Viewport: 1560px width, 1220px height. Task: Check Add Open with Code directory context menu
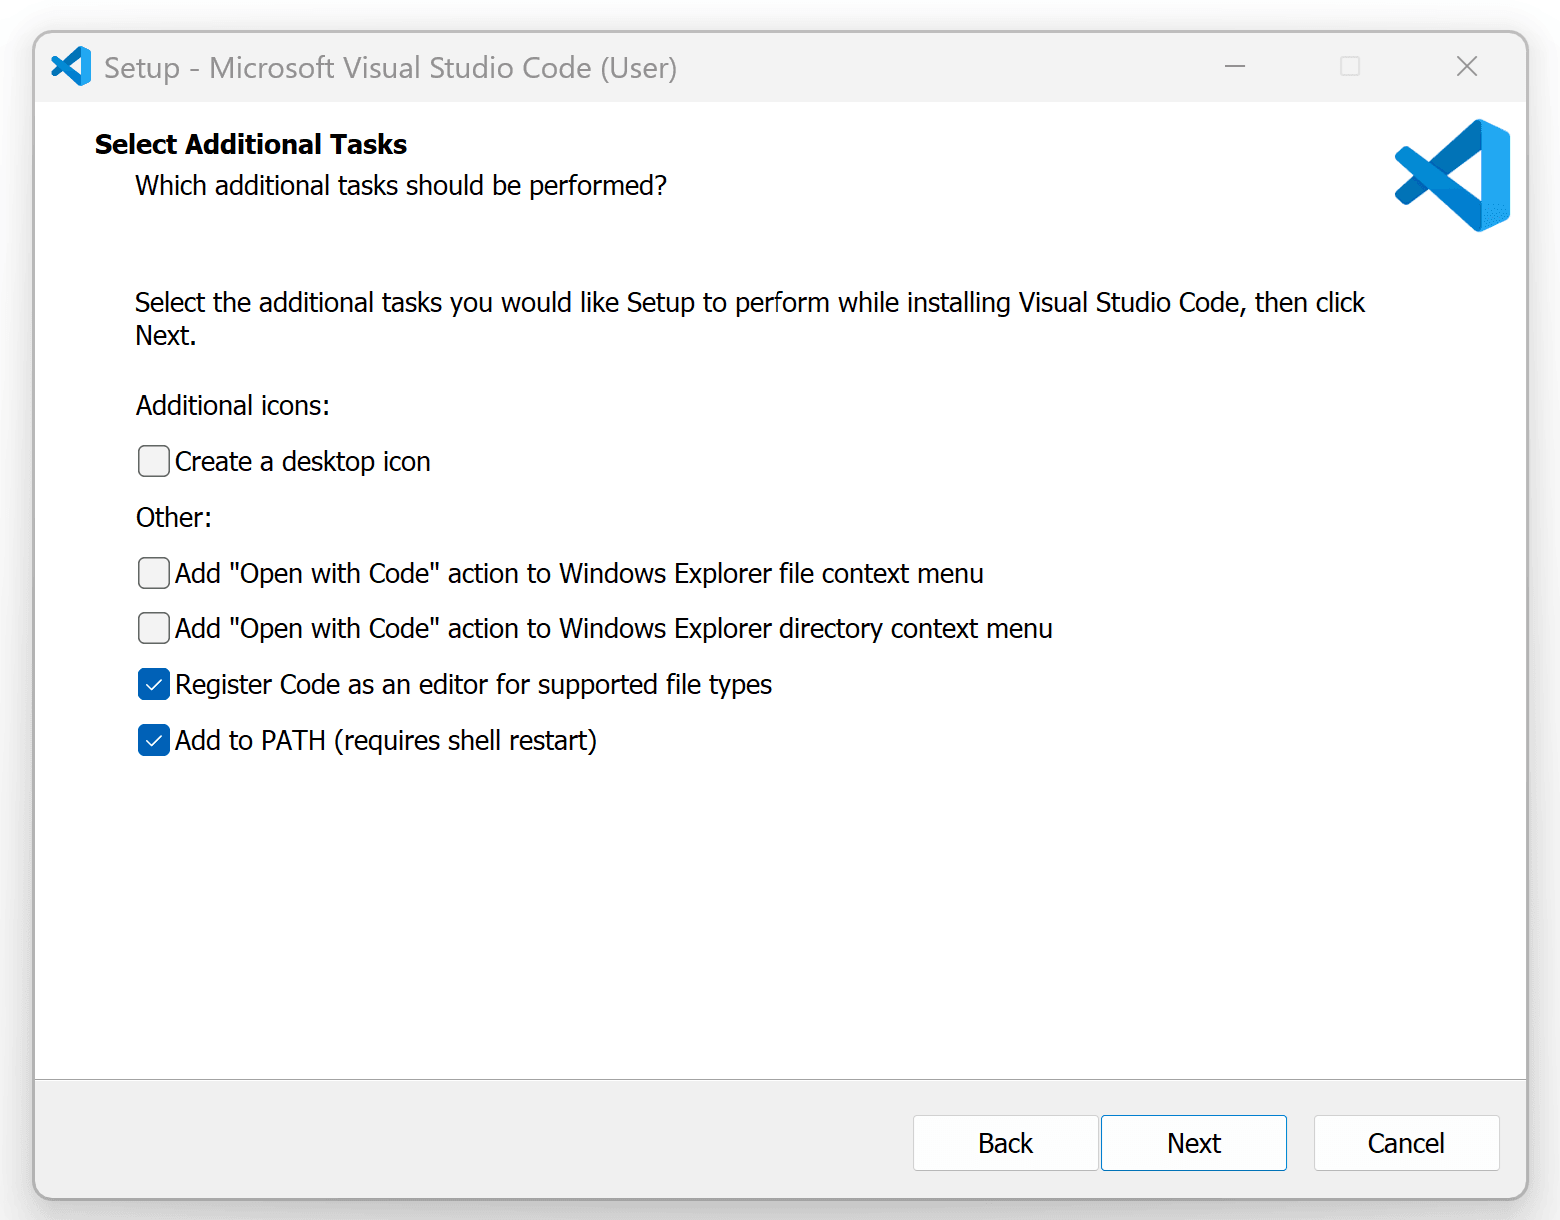pos(153,628)
